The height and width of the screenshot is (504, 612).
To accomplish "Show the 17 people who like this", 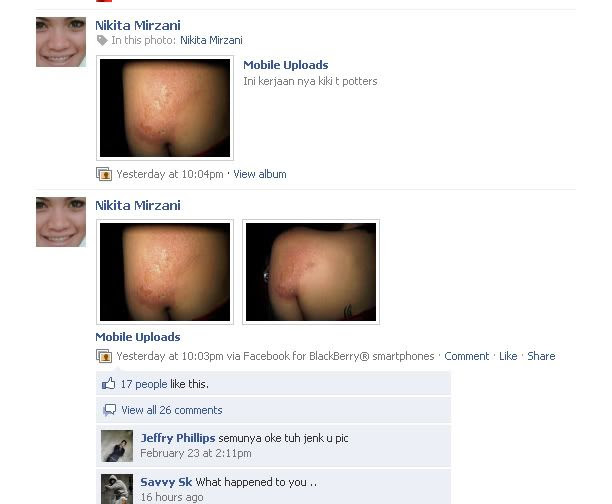I will (144, 384).
